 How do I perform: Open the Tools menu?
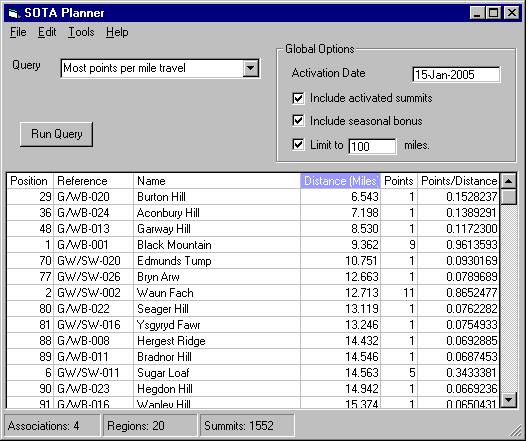click(81, 32)
